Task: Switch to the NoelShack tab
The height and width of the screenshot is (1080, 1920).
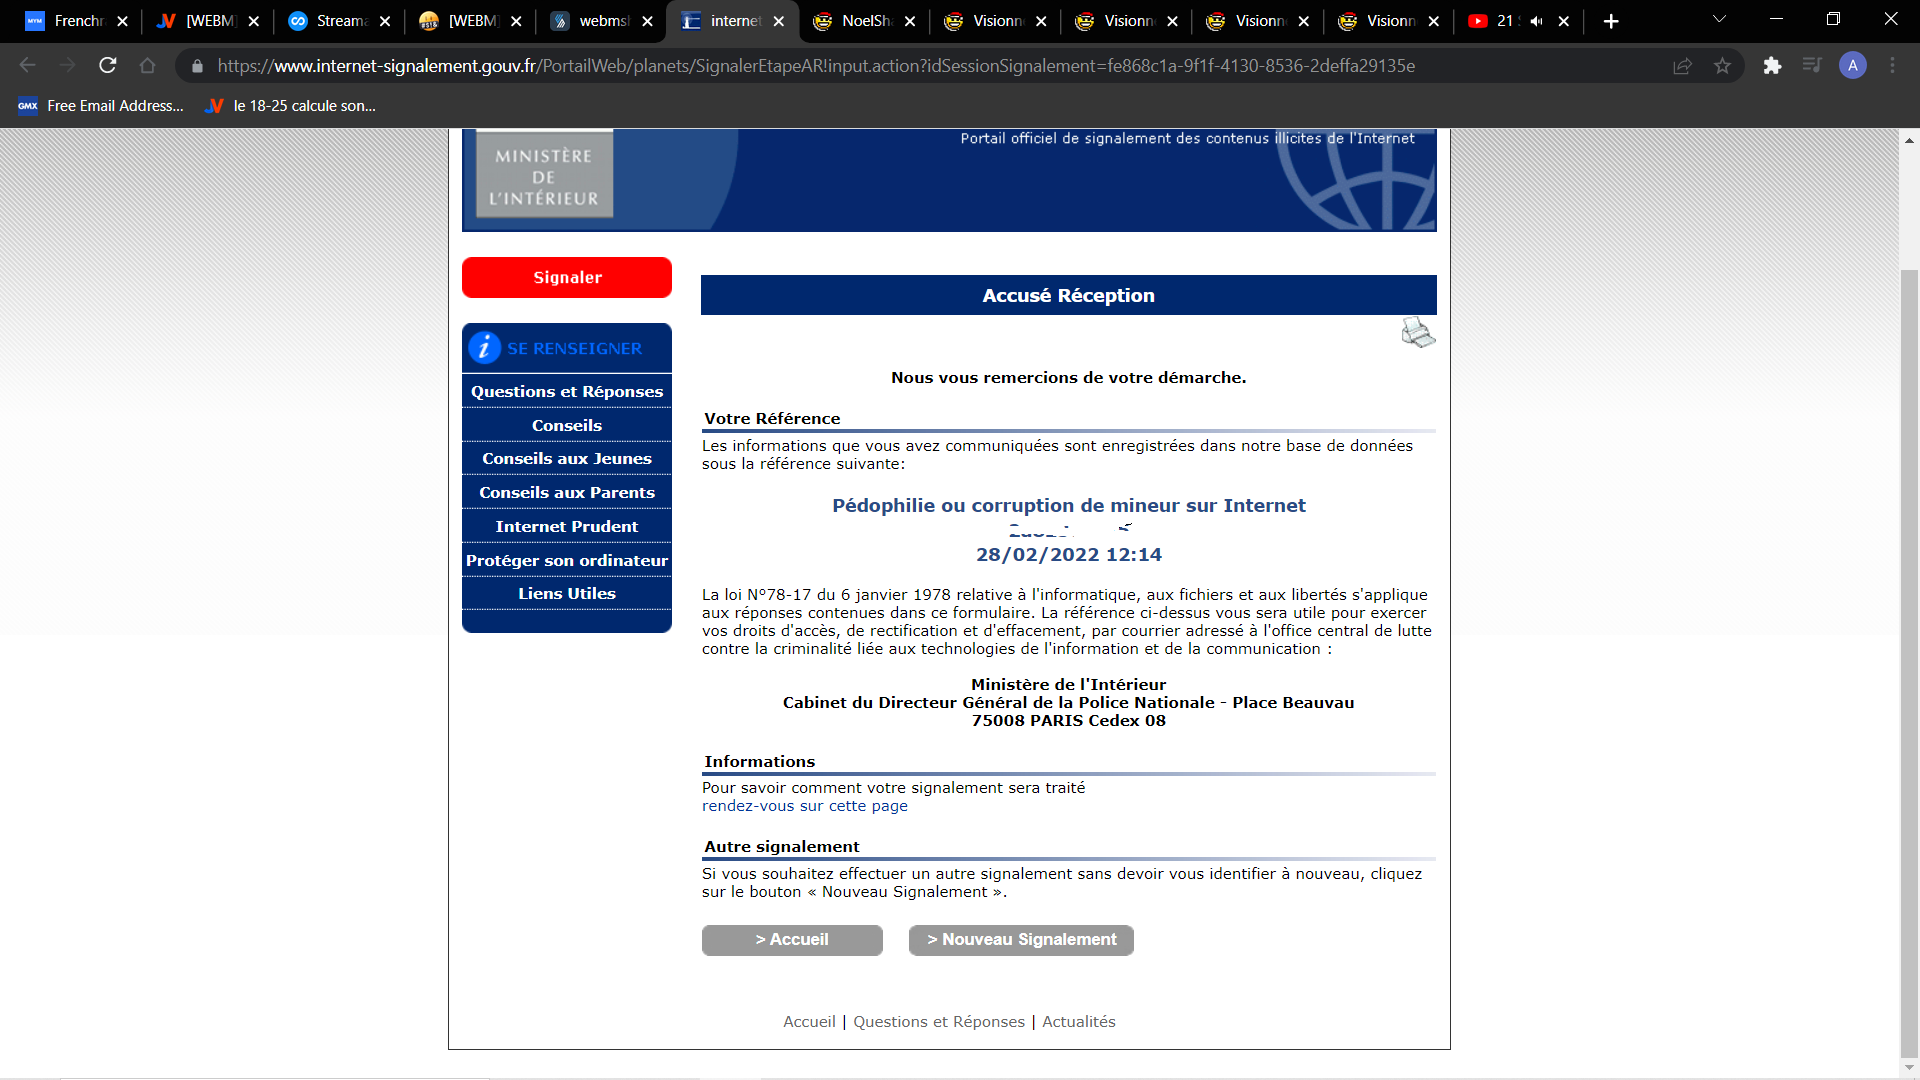Action: [x=864, y=21]
